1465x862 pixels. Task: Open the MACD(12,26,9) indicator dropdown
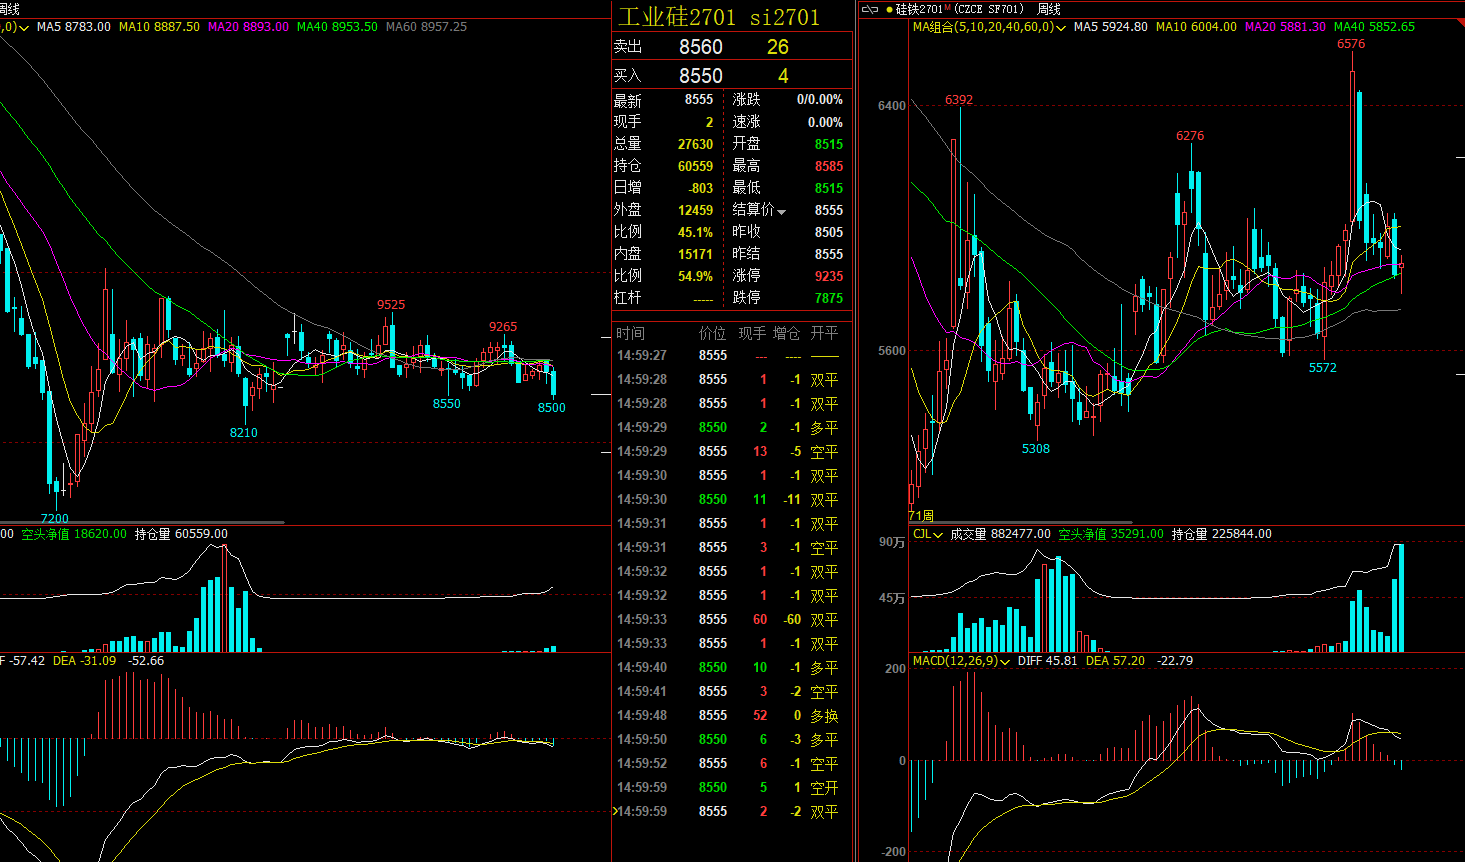1005,662
